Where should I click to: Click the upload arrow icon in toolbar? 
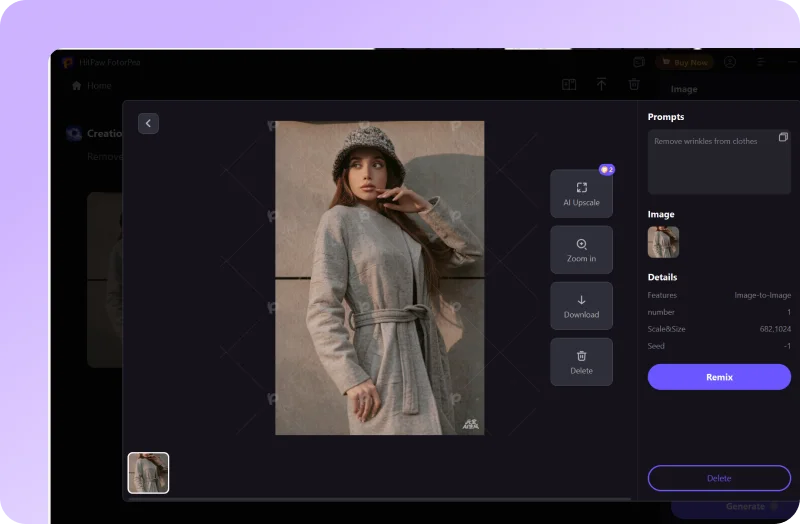[601, 86]
